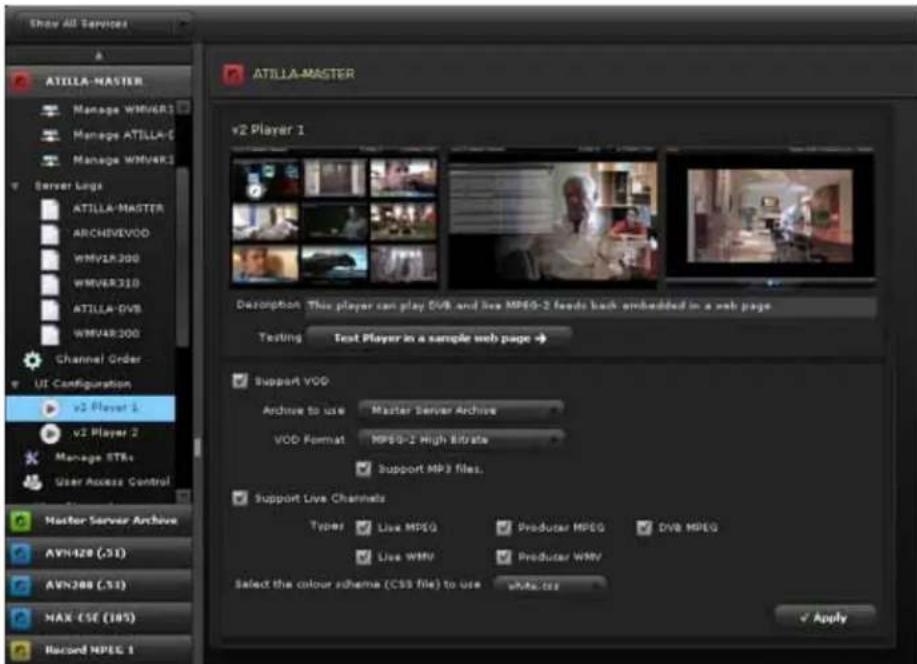The image size is (917, 664).
Task: Open the Show All Services dropdown
Action: [103, 25]
